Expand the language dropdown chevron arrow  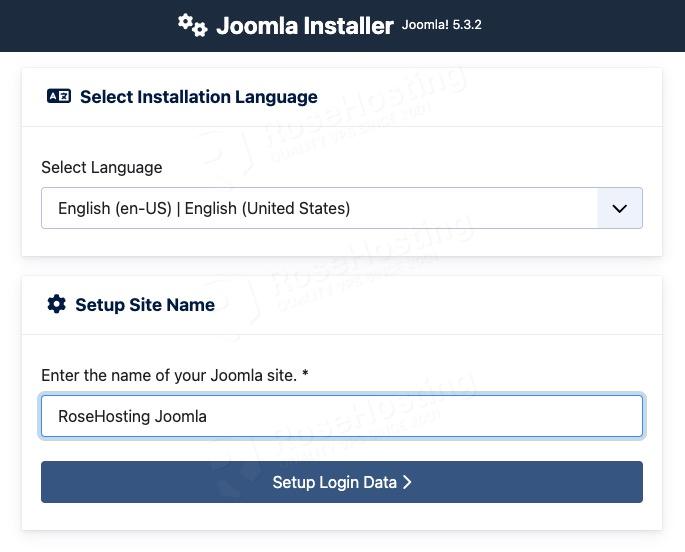(x=619, y=209)
